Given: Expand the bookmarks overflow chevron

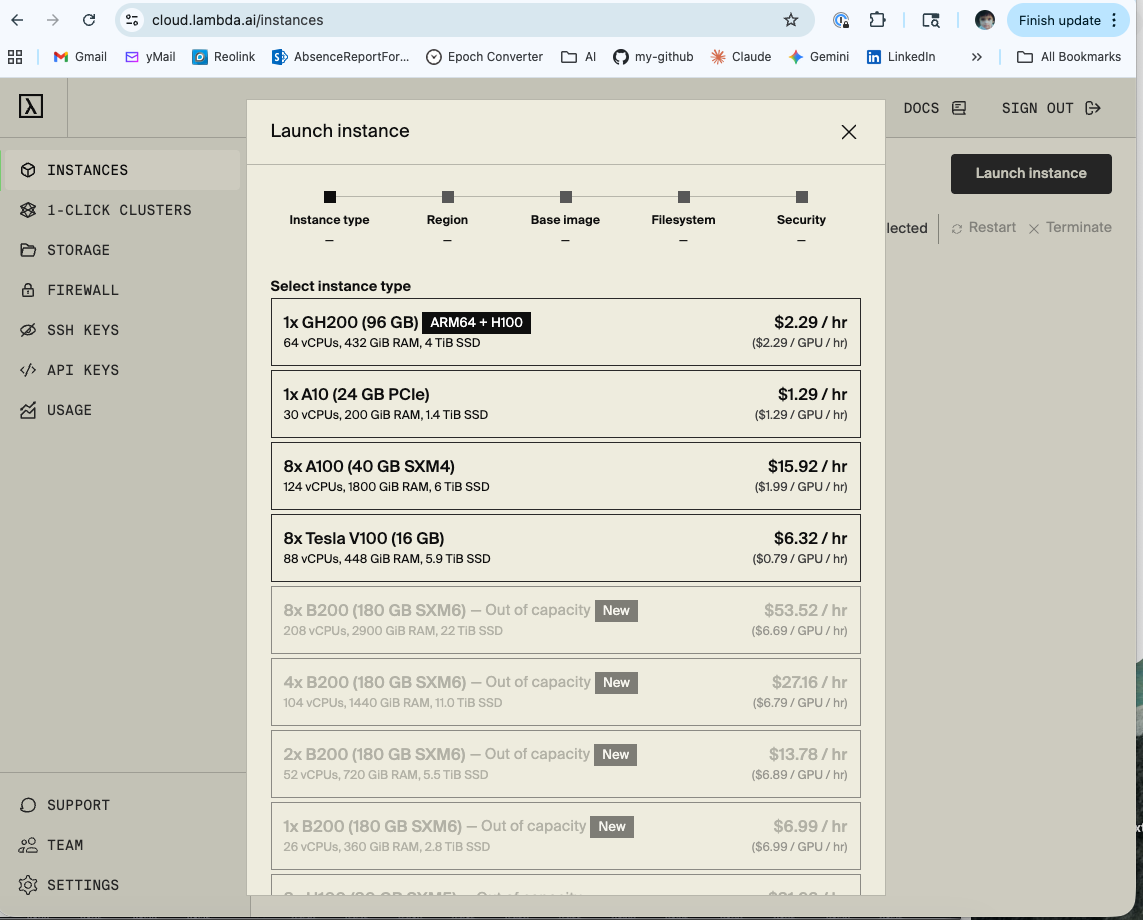Looking at the screenshot, I should pos(976,57).
